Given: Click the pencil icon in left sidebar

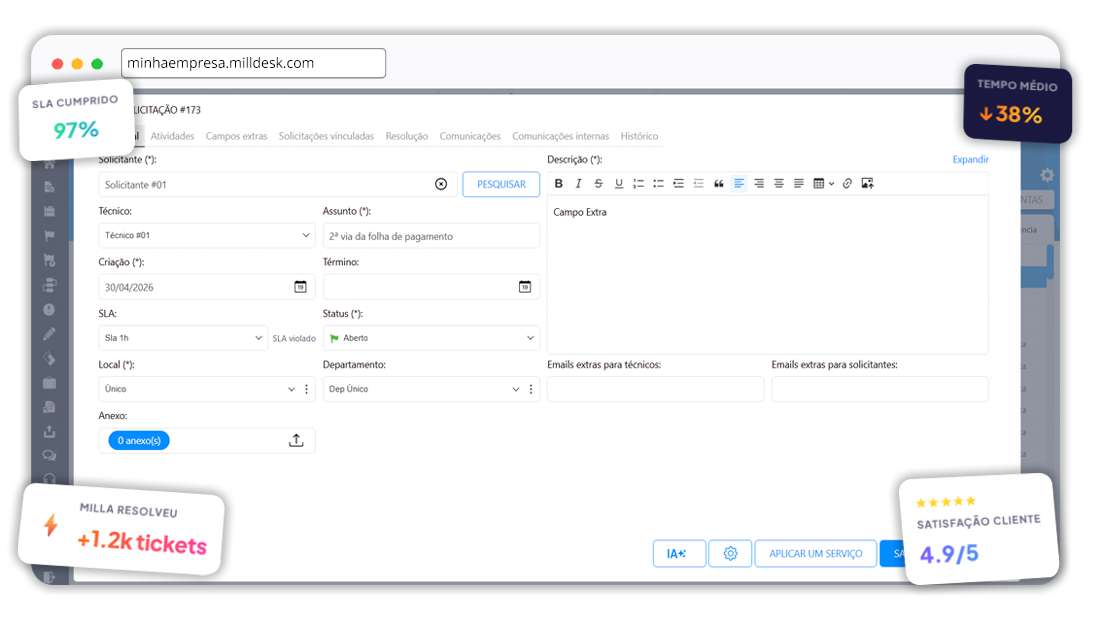Looking at the screenshot, I should (x=49, y=334).
